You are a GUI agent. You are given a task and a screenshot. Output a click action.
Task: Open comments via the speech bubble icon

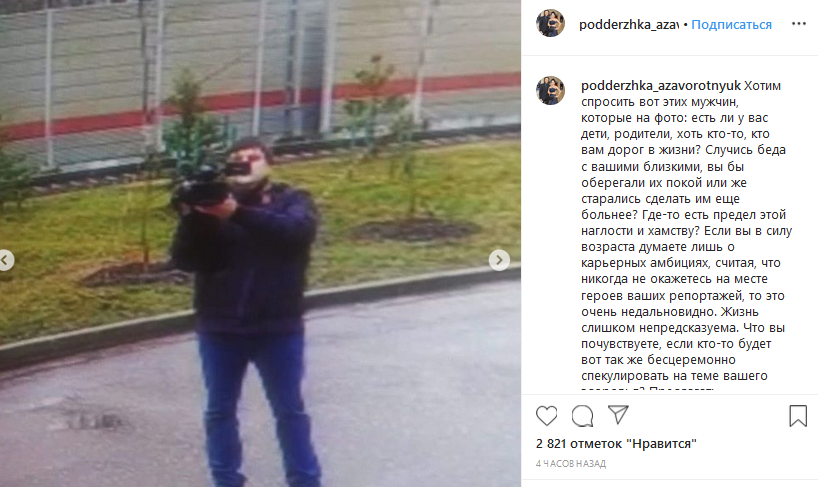click(582, 416)
